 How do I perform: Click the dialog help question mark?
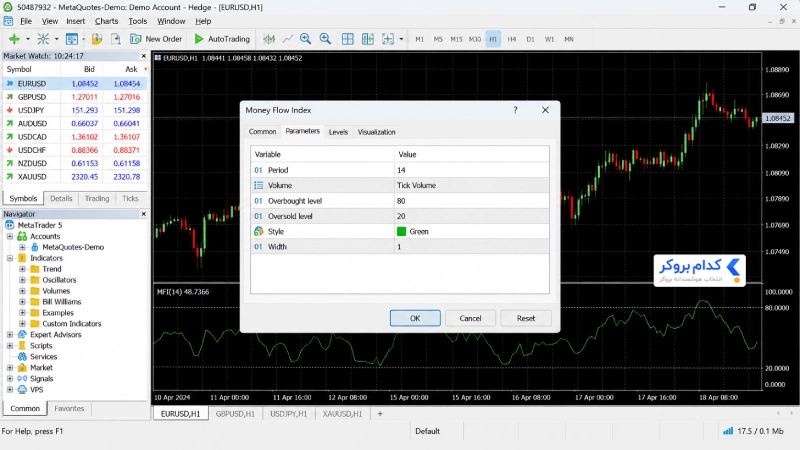coord(515,110)
